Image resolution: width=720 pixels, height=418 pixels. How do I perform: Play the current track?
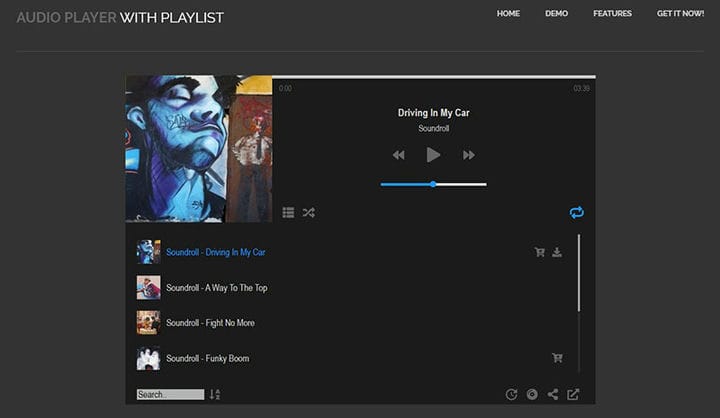pos(433,155)
